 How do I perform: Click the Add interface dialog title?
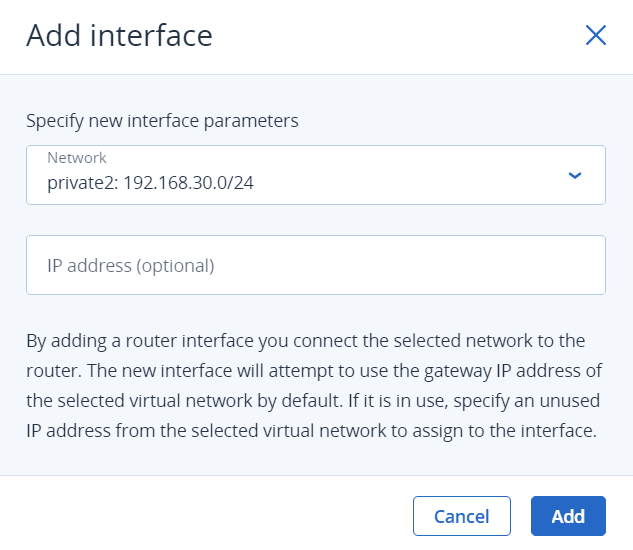tap(119, 36)
